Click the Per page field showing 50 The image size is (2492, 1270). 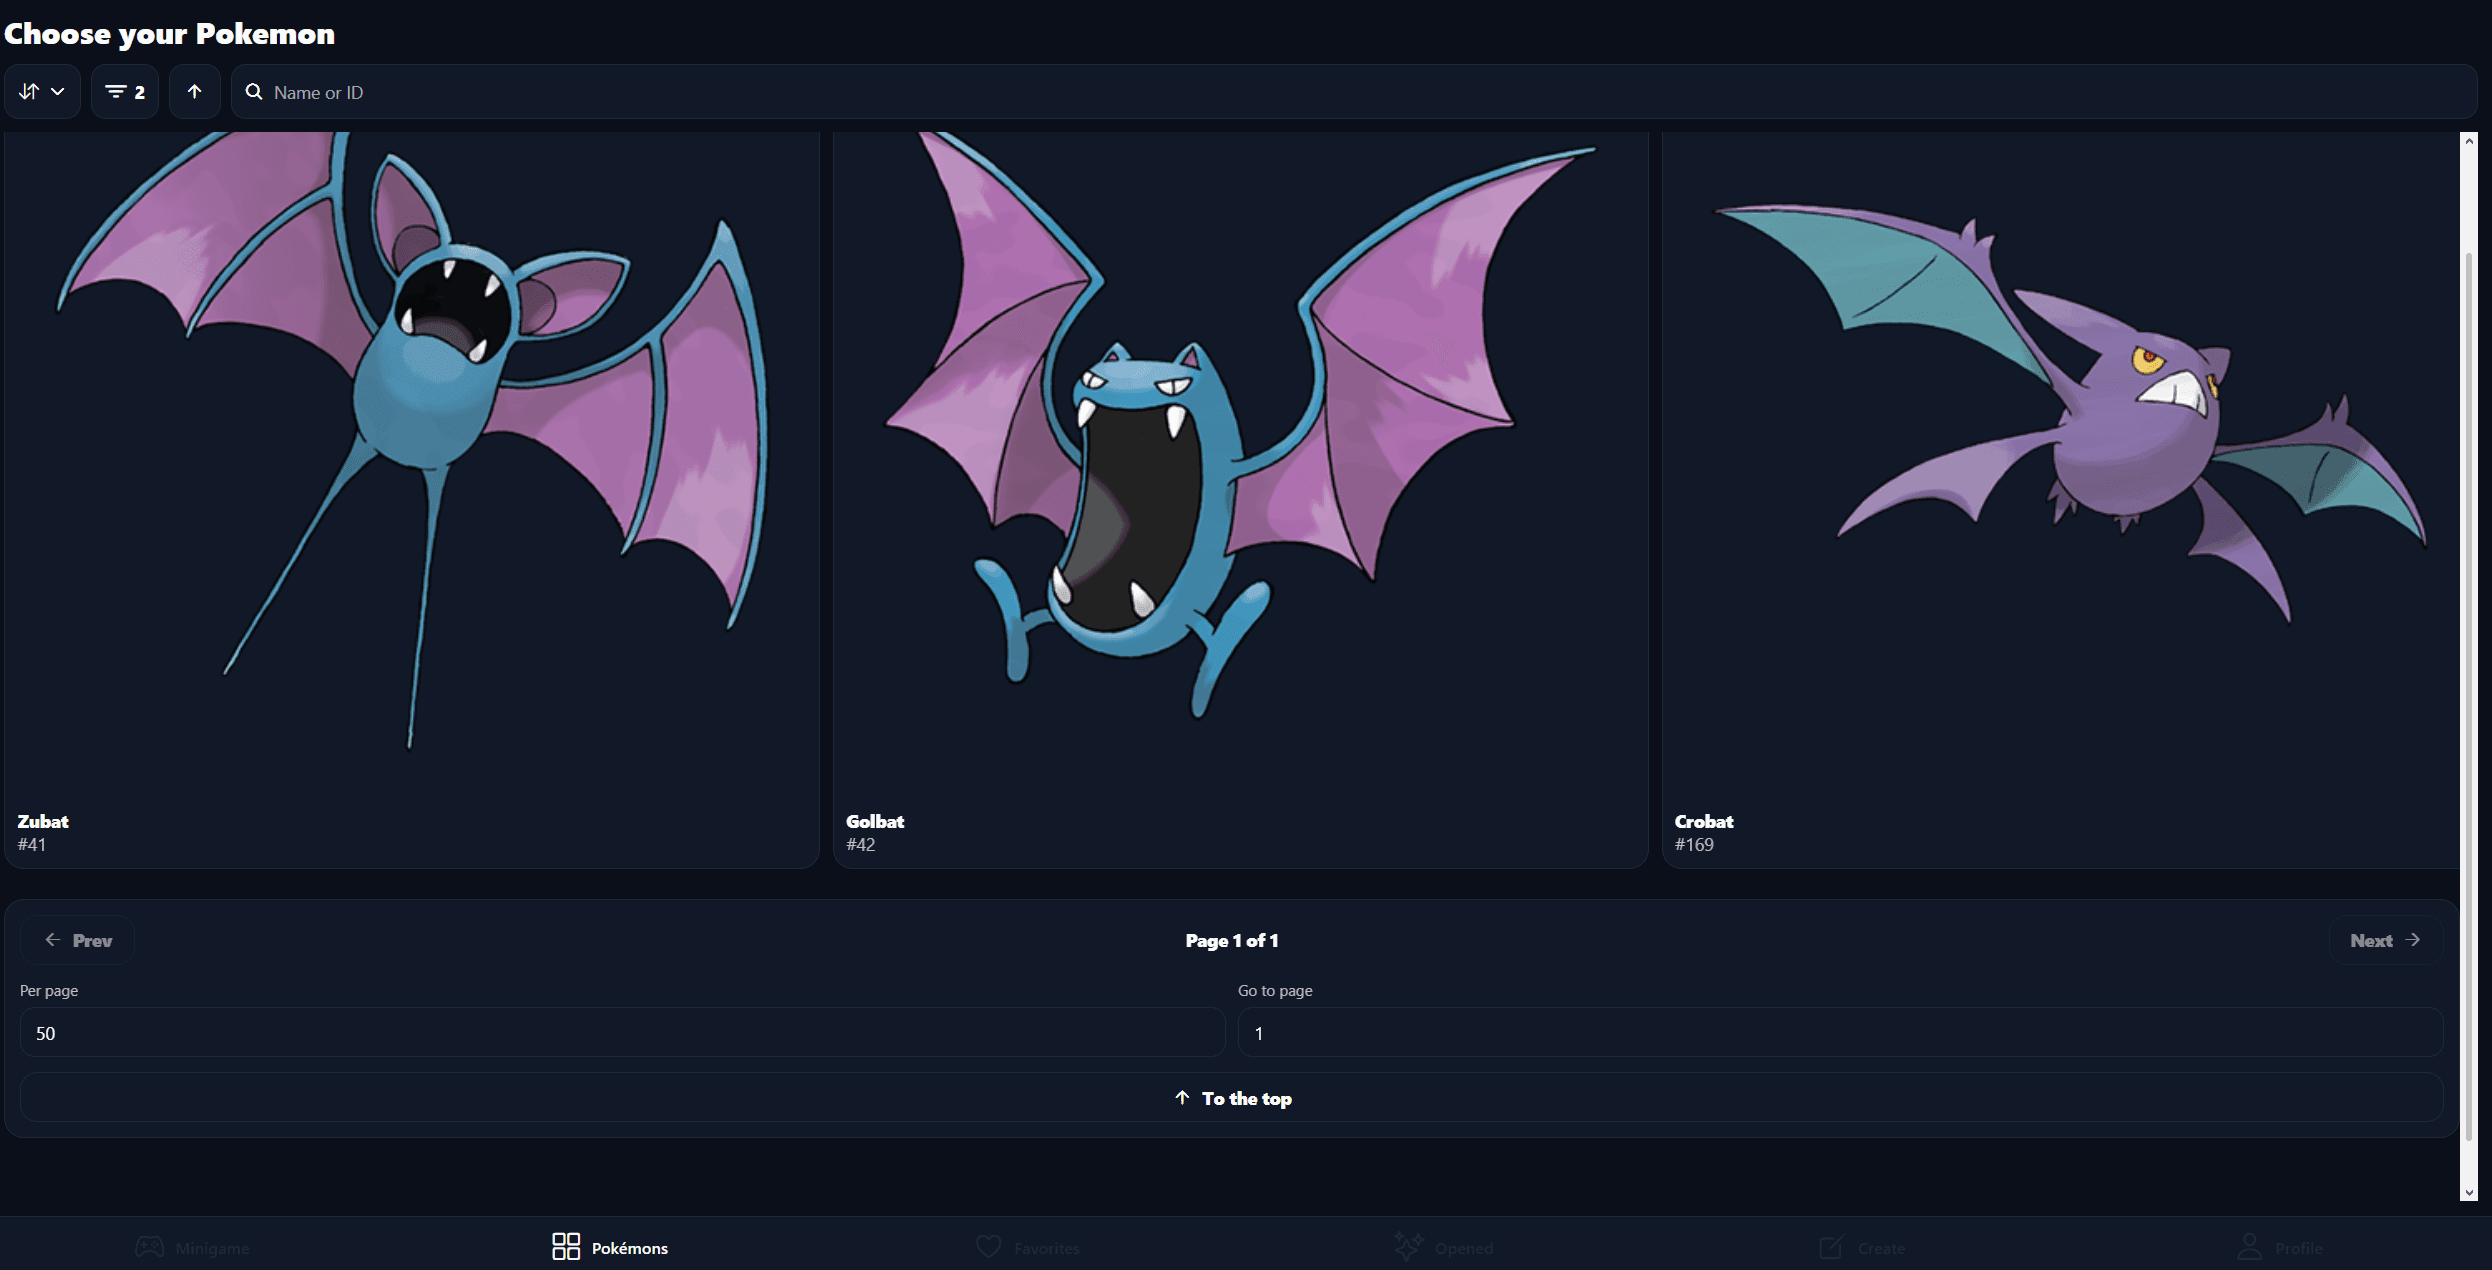pyautogui.click(x=622, y=1033)
